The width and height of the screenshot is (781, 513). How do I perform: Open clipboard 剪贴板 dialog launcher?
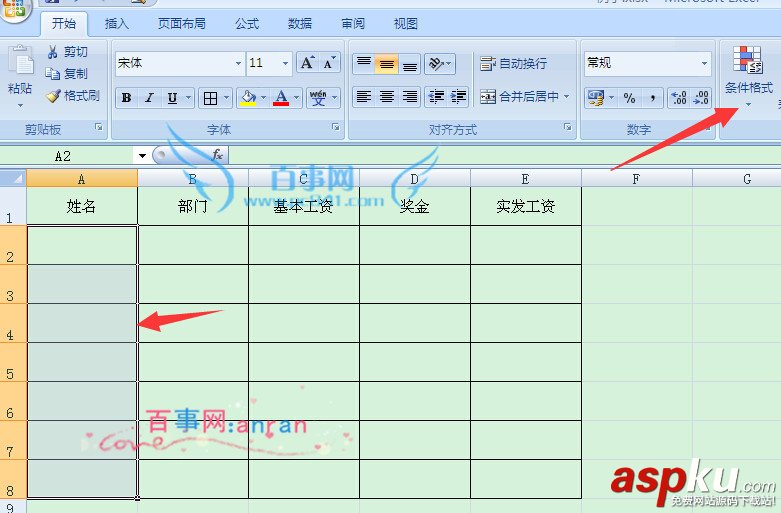tap(99, 128)
